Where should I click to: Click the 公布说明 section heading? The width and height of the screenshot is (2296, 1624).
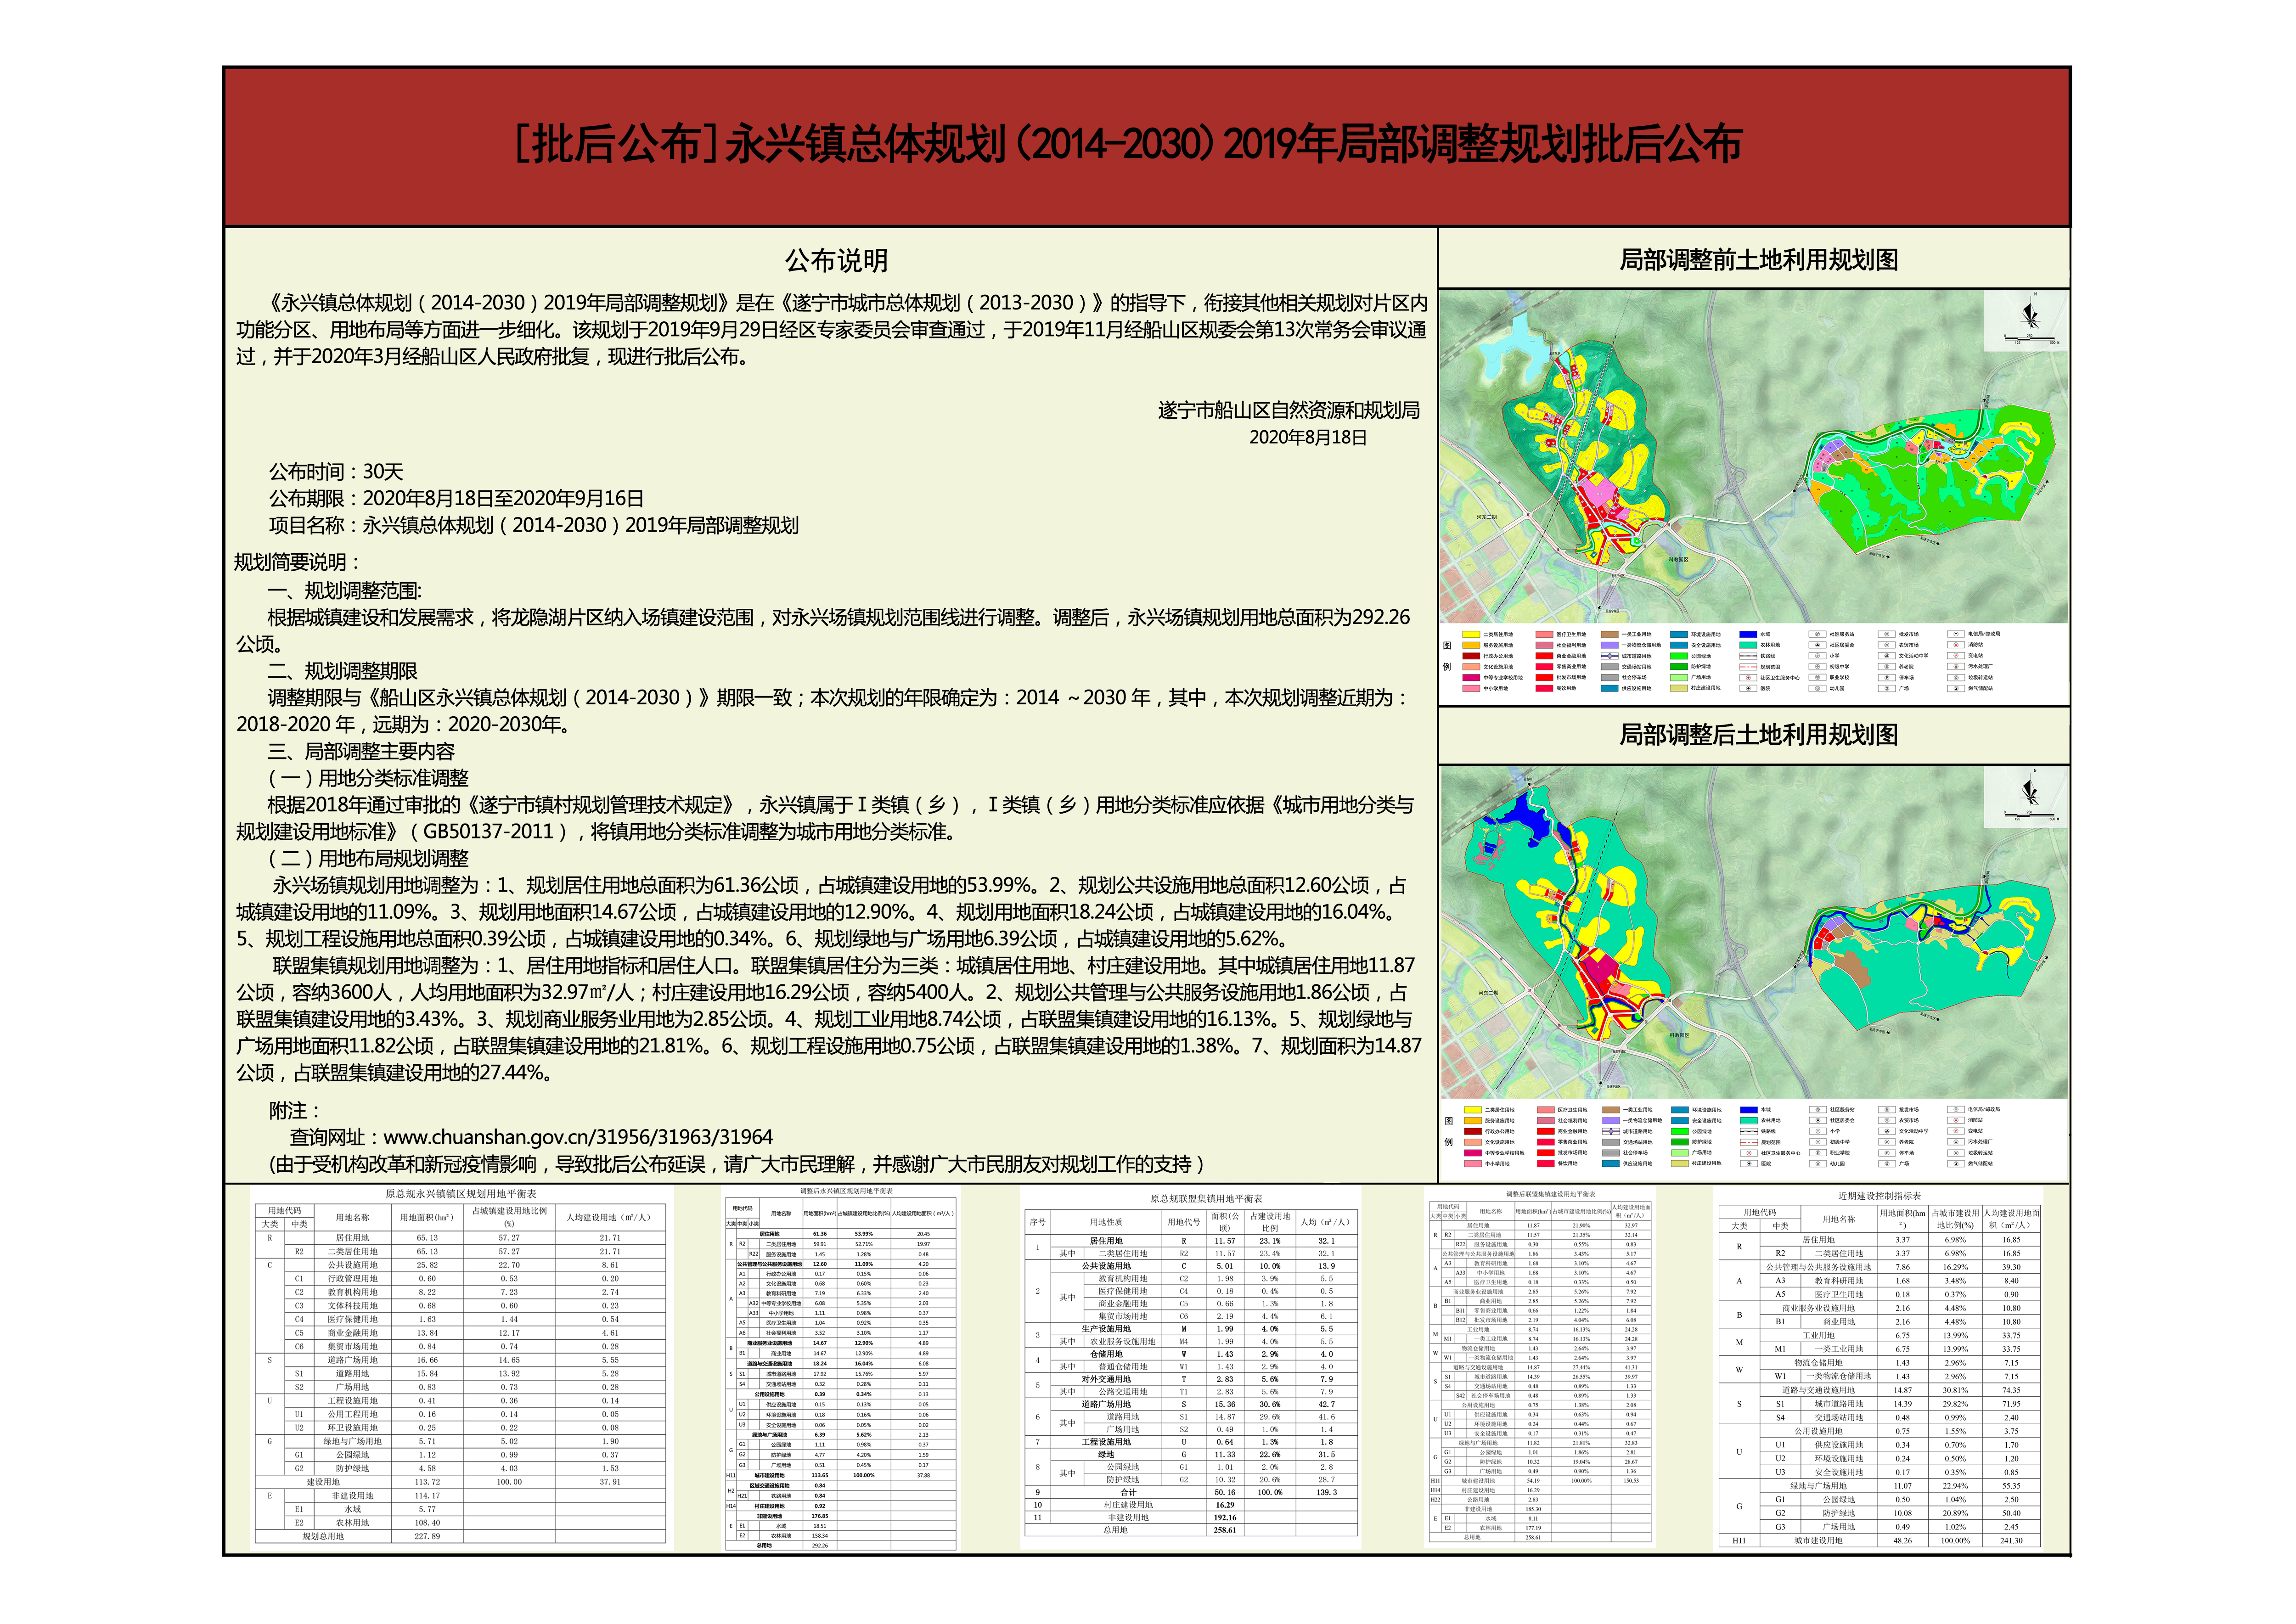click(836, 261)
